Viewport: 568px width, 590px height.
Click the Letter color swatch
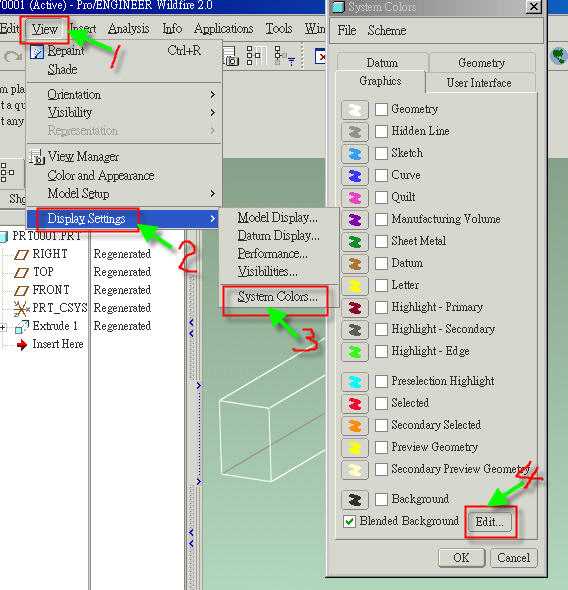(x=355, y=286)
